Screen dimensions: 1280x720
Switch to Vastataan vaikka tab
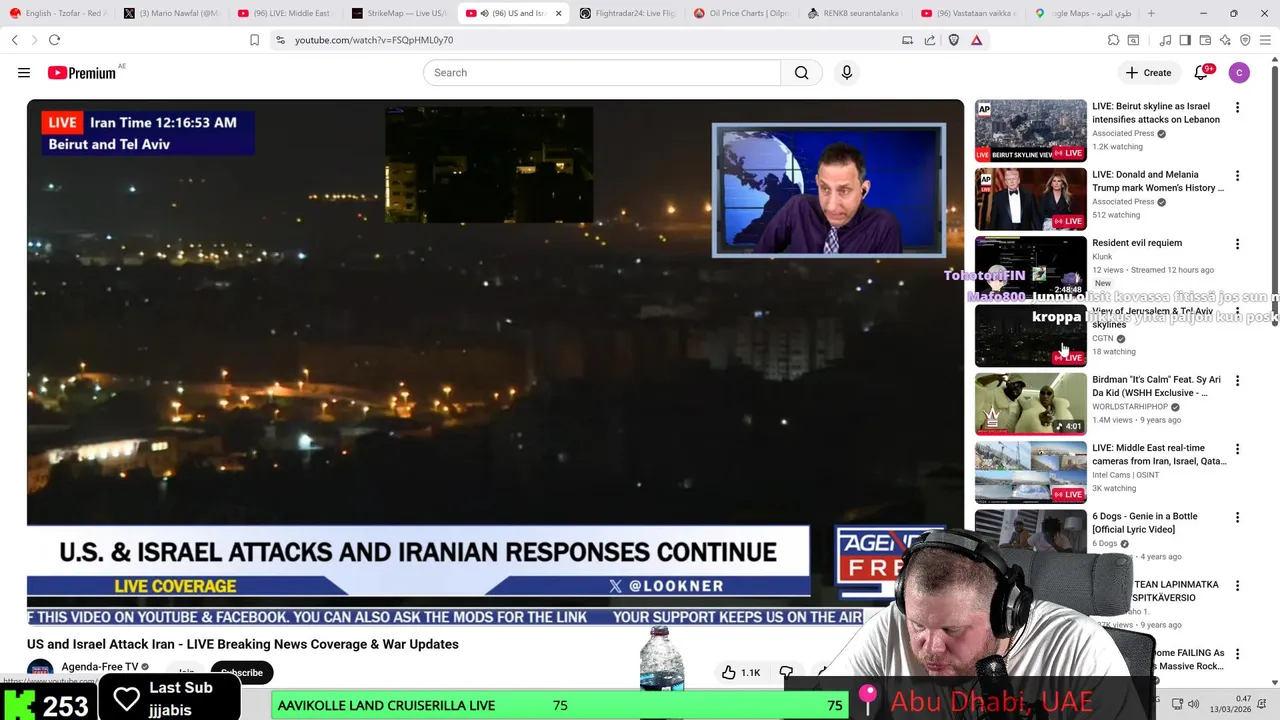click(969, 14)
